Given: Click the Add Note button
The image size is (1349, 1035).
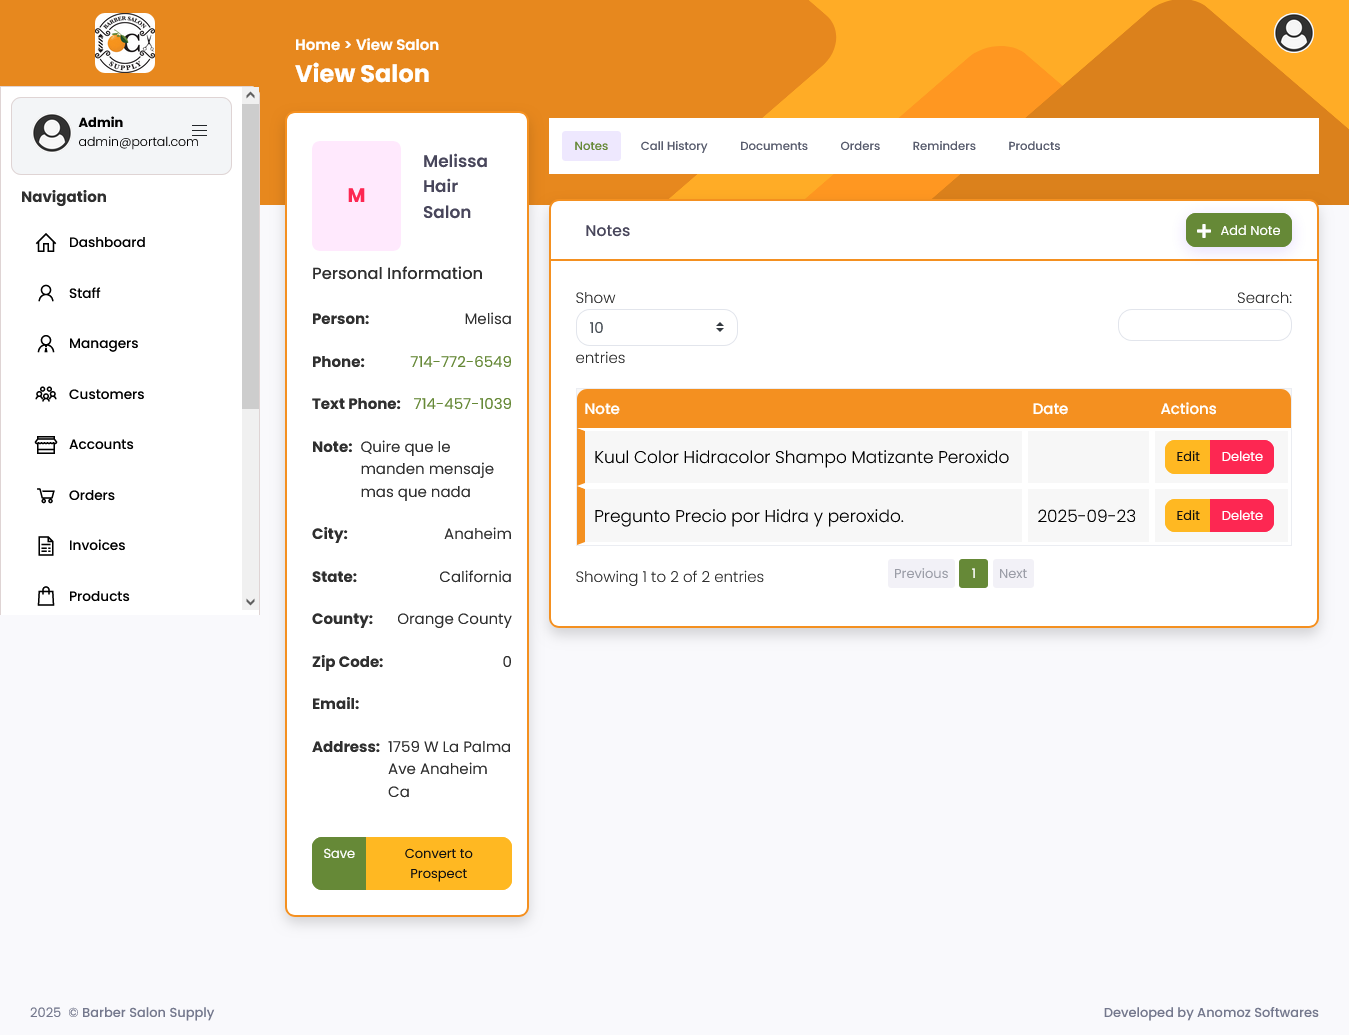Looking at the screenshot, I should 1238,230.
